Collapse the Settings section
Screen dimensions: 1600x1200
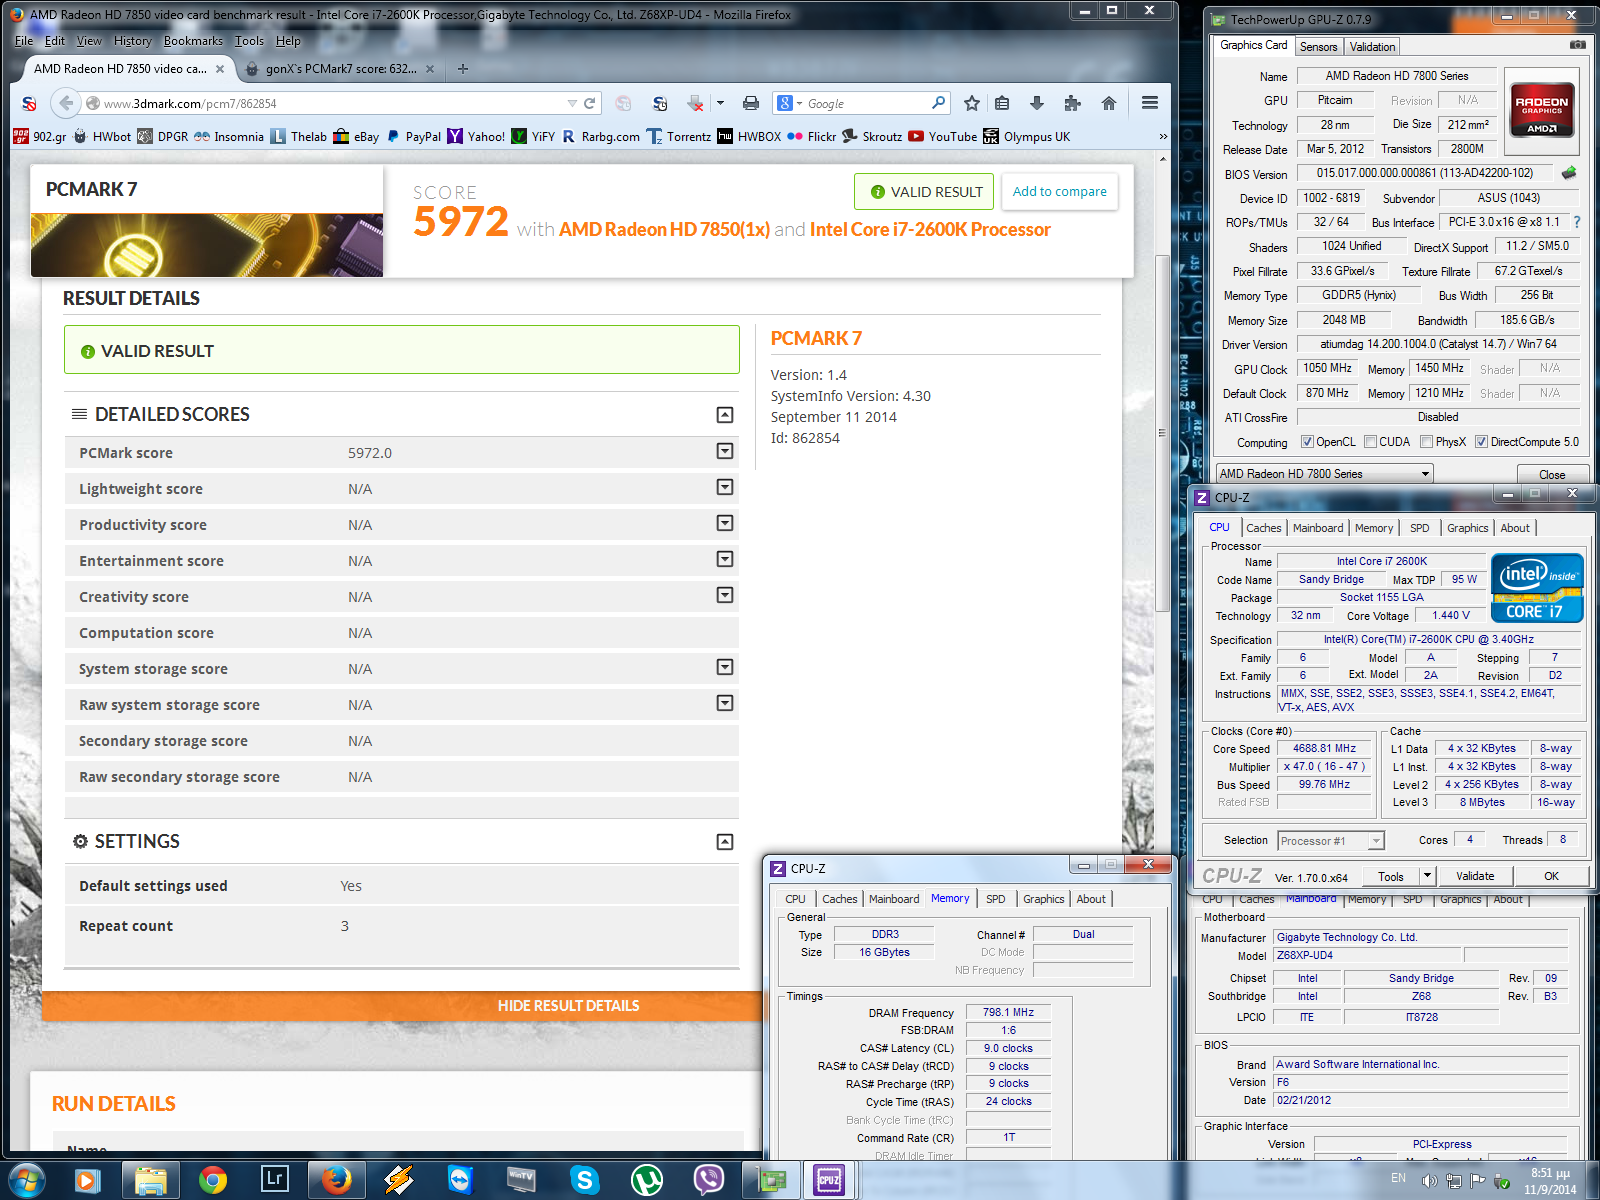pyautogui.click(x=725, y=842)
